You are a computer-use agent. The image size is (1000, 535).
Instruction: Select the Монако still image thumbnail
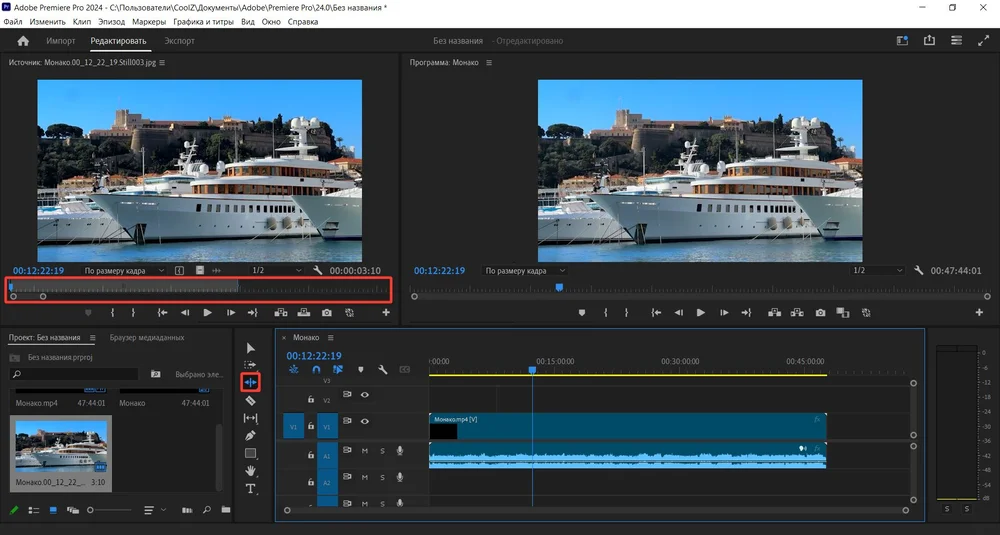(61, 445)
